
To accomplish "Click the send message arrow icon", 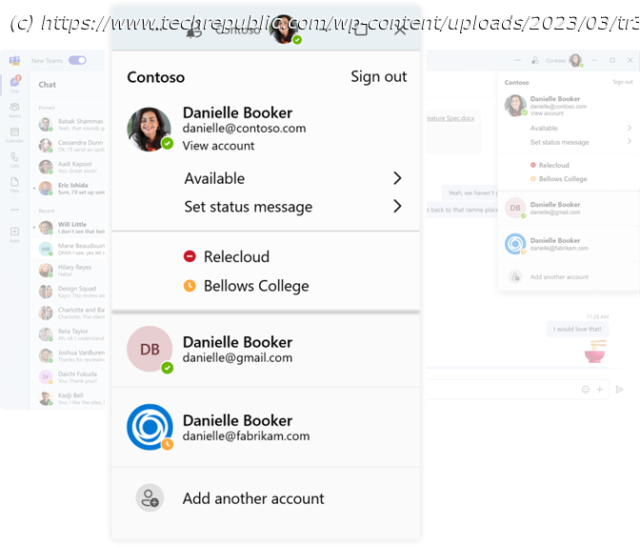I will (619, 389).
